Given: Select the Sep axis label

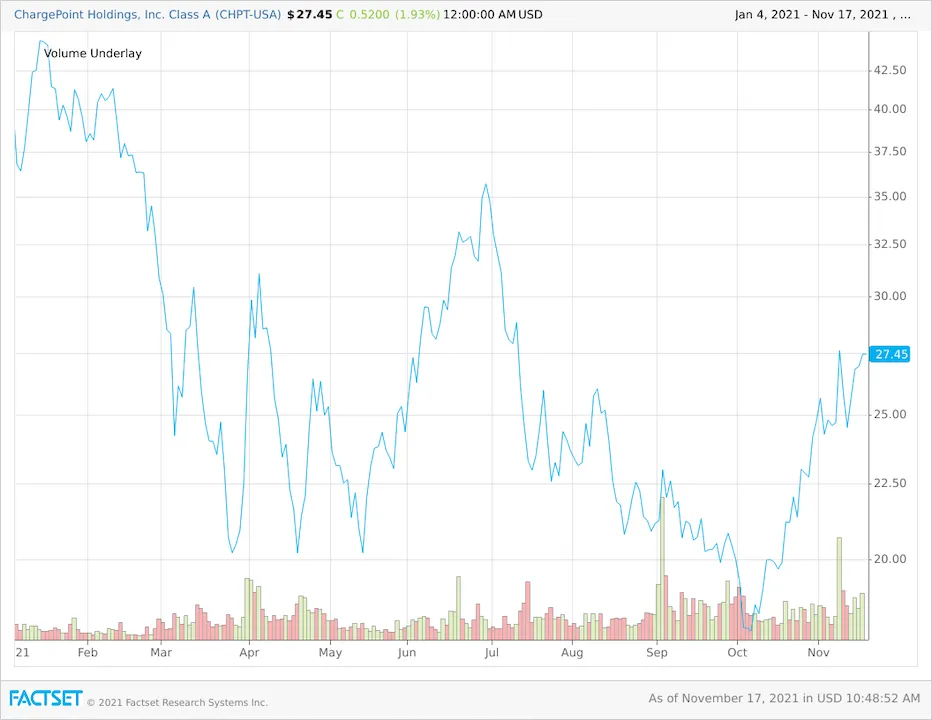Looking at the screenshot, I should click(657, 652).
